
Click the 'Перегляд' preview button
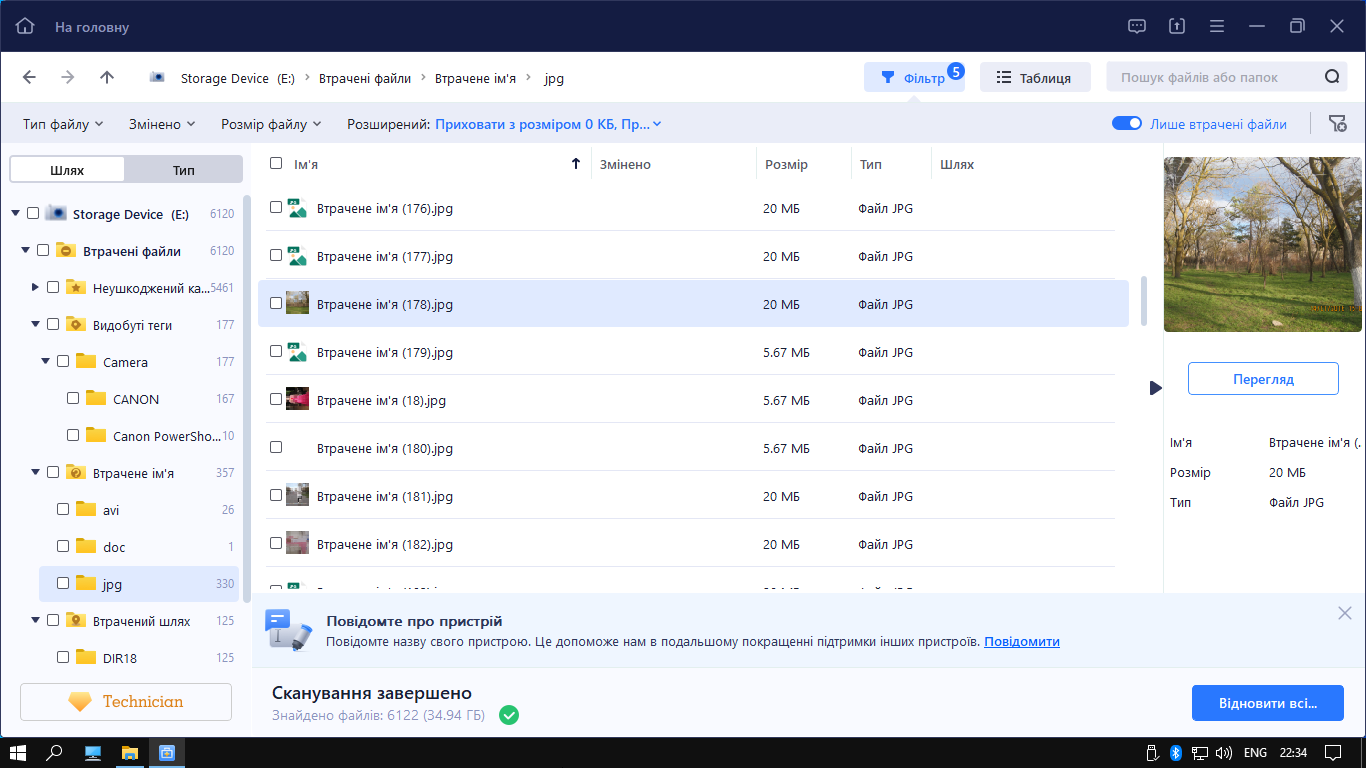1263,379
